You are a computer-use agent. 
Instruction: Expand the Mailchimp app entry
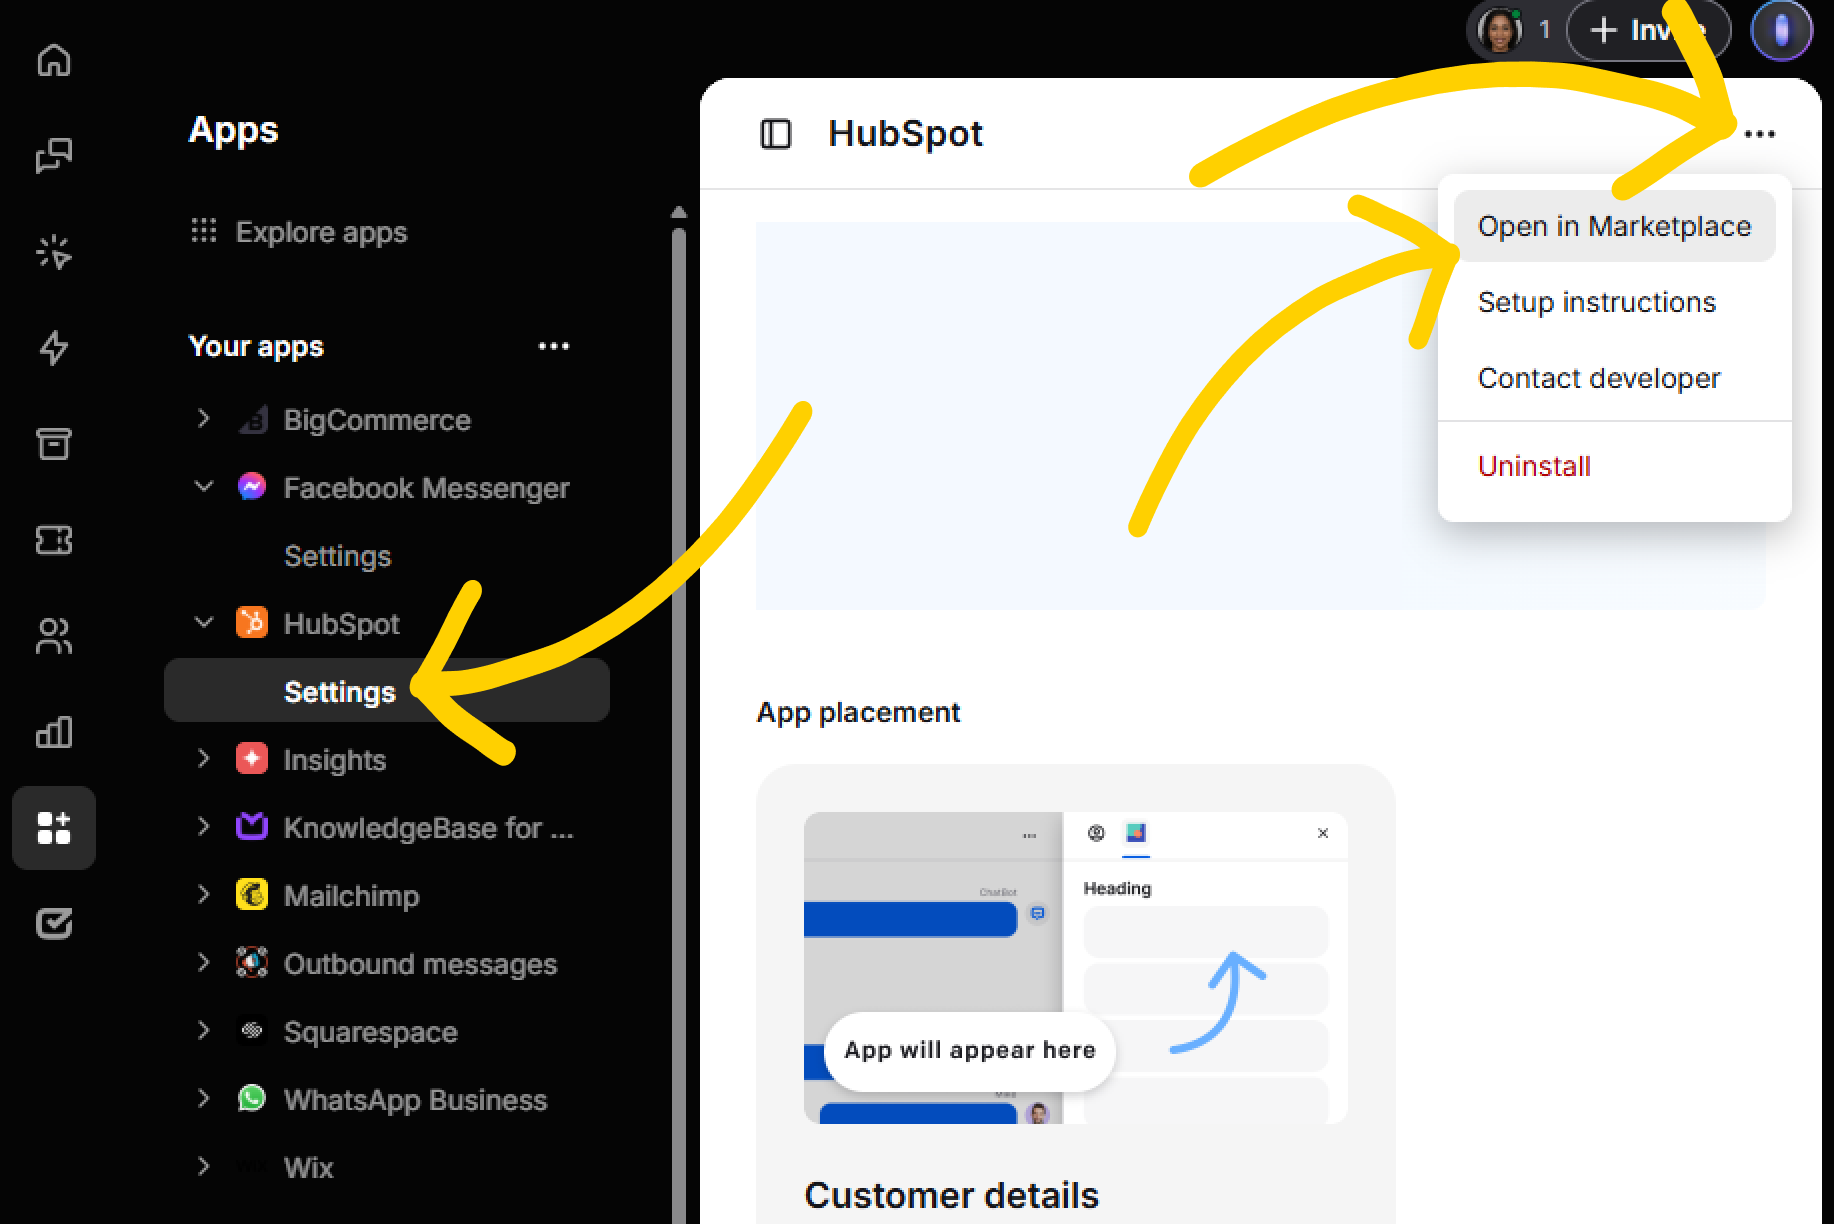pyautogui.click(x=203, y=894)
